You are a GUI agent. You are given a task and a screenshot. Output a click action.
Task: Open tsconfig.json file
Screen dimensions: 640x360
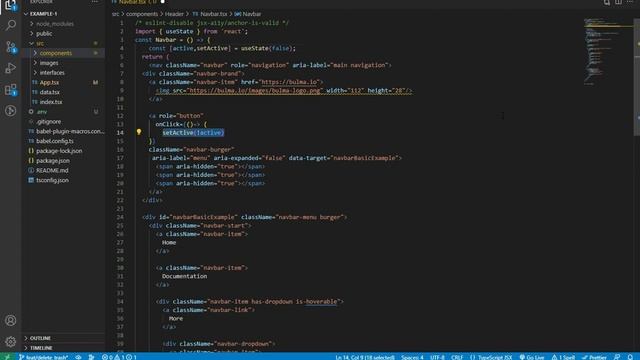point(63,180)
